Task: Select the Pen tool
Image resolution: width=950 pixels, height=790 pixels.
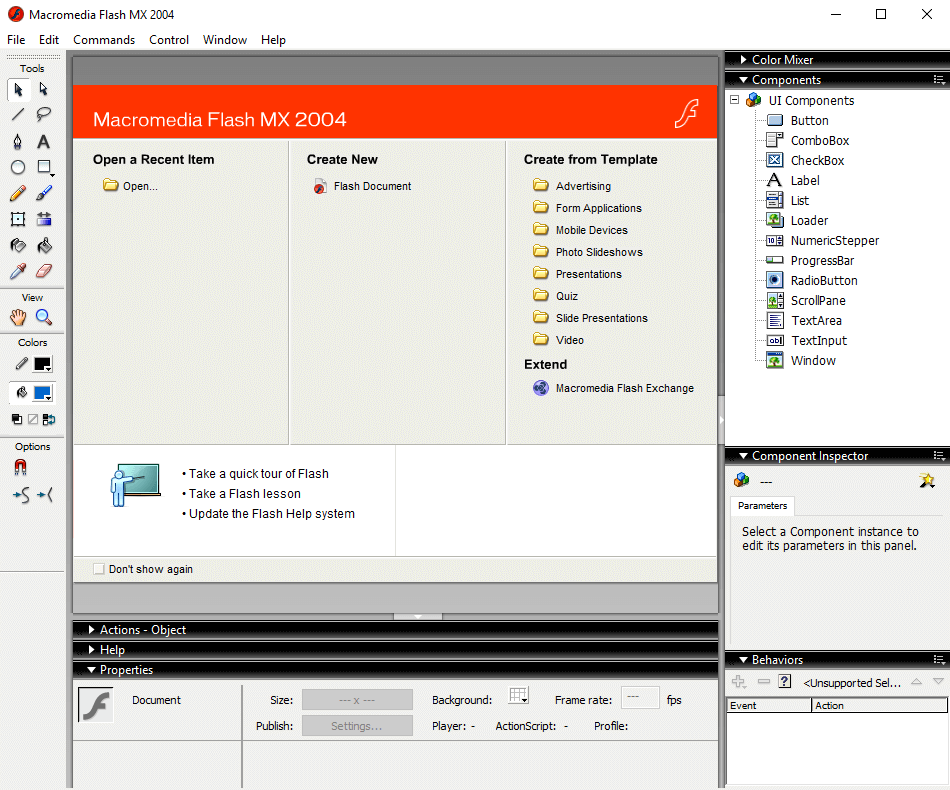Action: pyautogui.click(x=18, y=141)
